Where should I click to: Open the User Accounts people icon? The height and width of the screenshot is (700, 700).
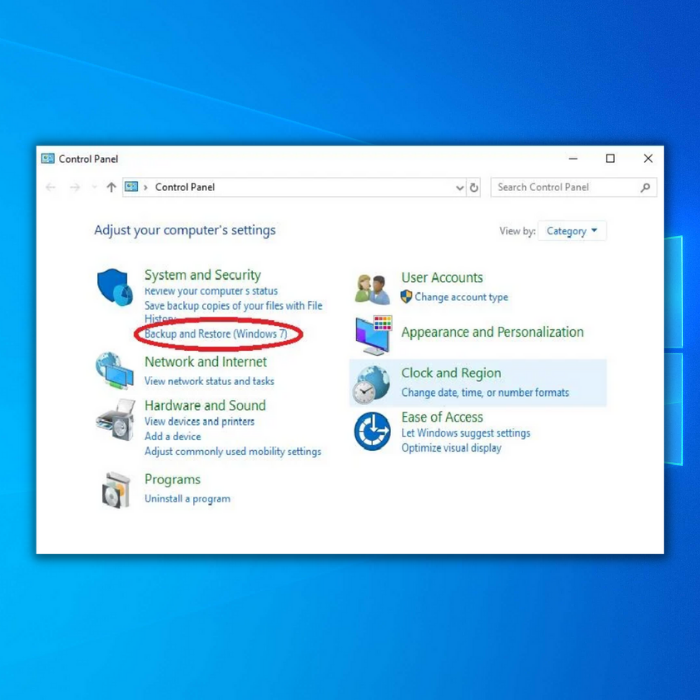point(372,289)
